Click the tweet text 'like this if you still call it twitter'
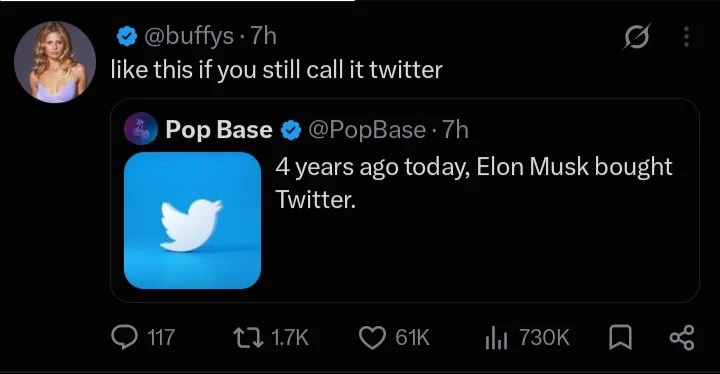 coord(276,70)
